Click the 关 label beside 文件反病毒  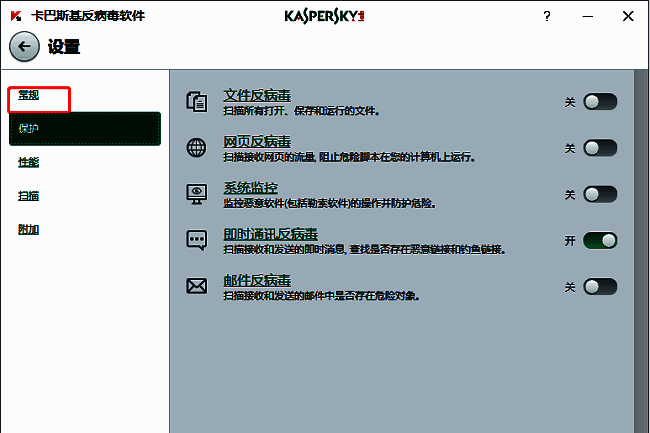point(570,102)
